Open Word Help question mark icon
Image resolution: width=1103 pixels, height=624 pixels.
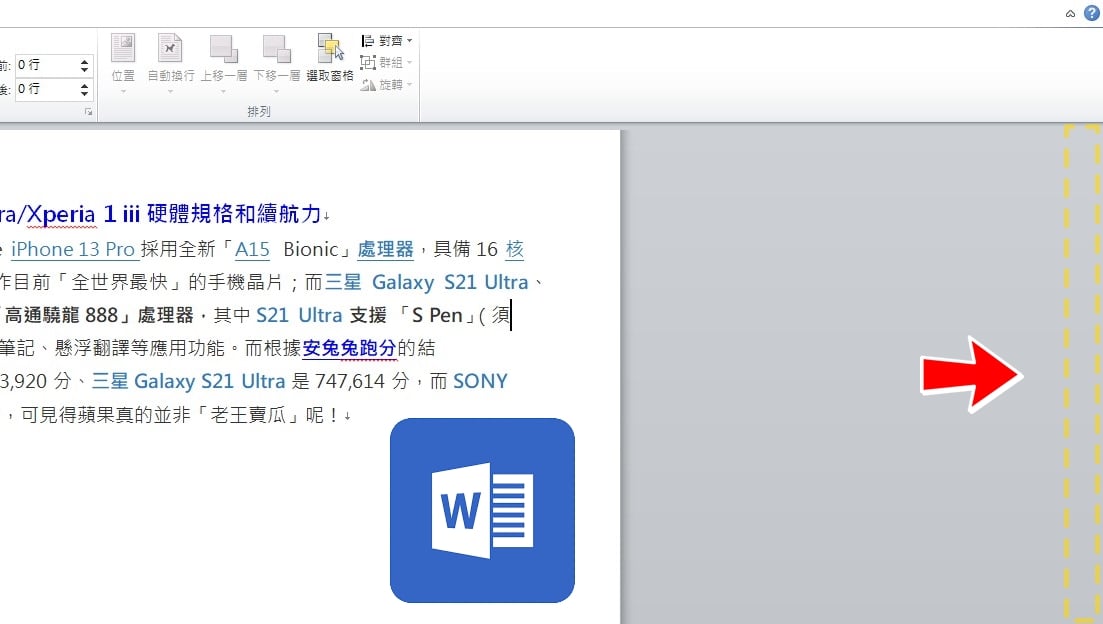tap(1092, 13)
